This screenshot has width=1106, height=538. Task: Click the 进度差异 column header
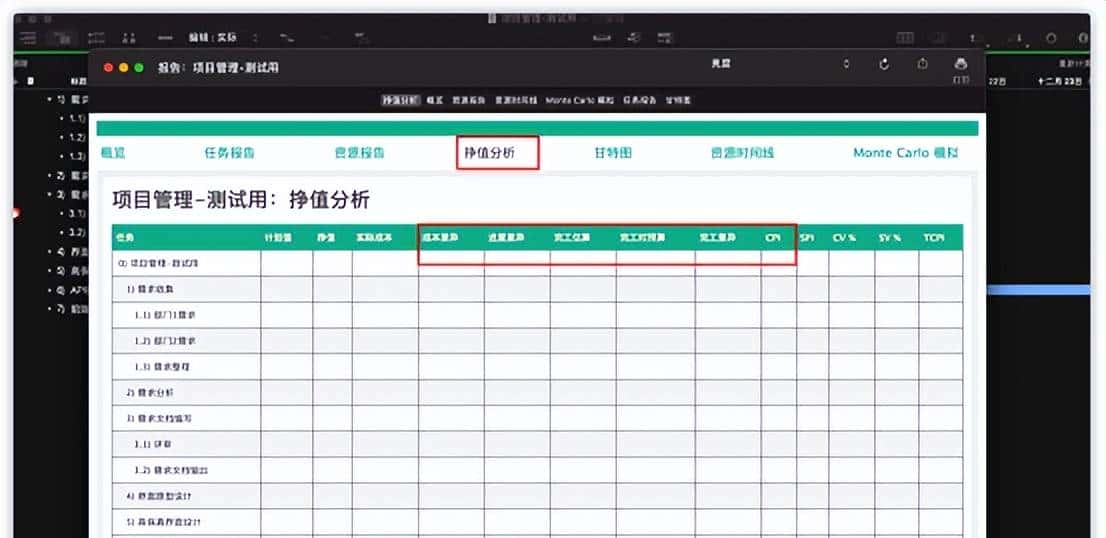(517, 238)
